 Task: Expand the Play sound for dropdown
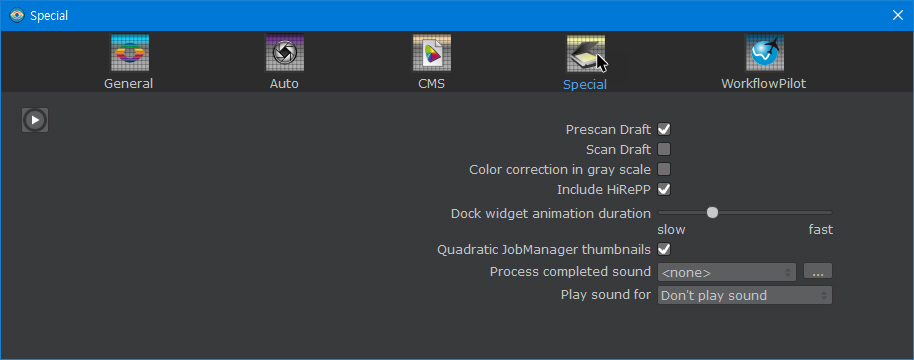(744, 295)
